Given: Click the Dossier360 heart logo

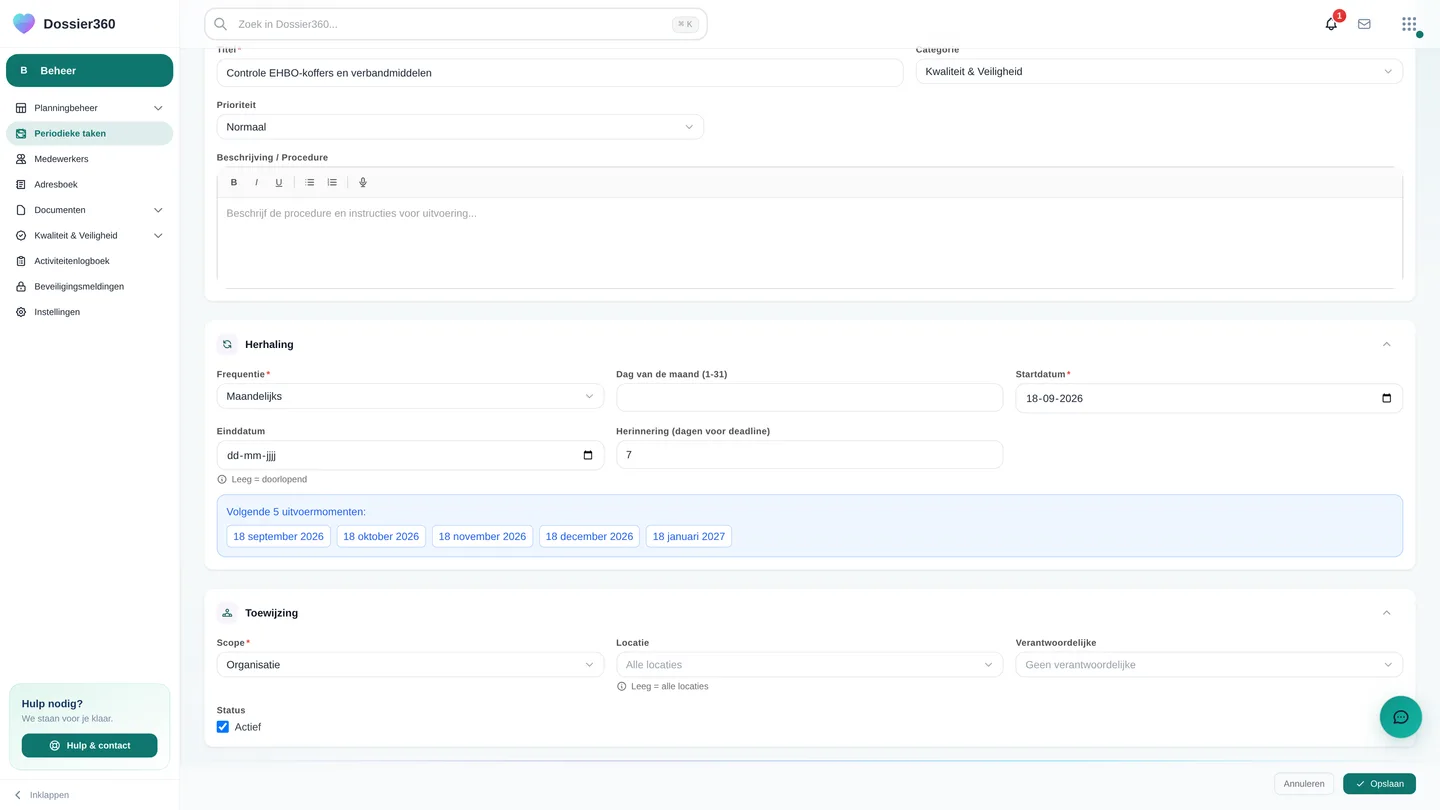Looking at the screenshot, I should tap(24, 24).
